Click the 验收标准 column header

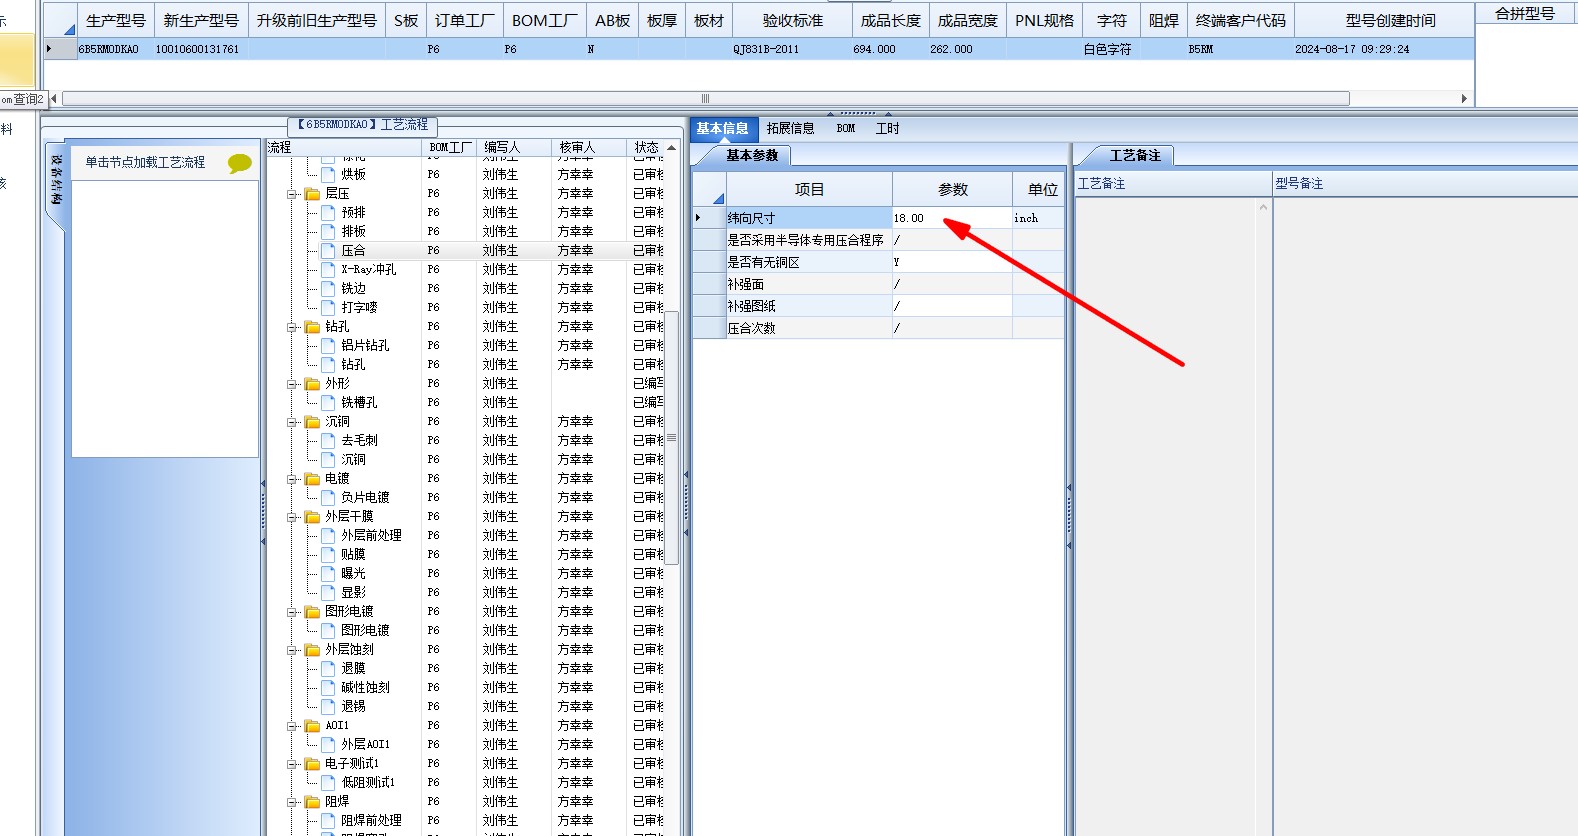point(793,20)
